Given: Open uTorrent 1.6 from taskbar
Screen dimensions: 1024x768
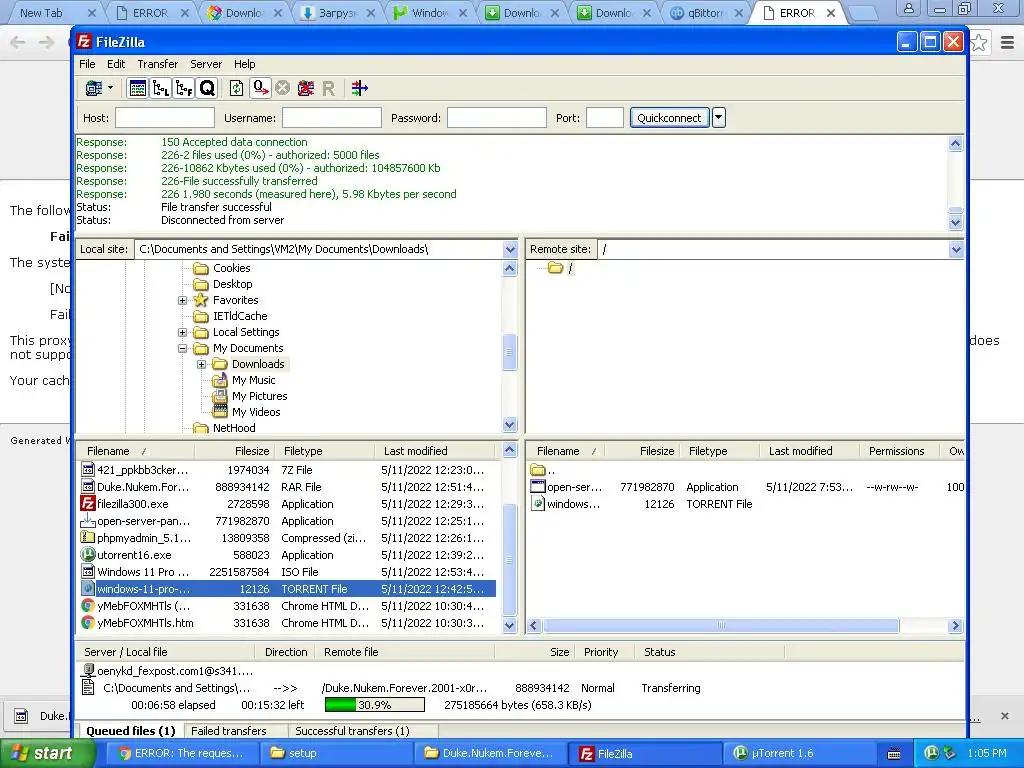Looking at the screenshot, I should tap(801, 754).
